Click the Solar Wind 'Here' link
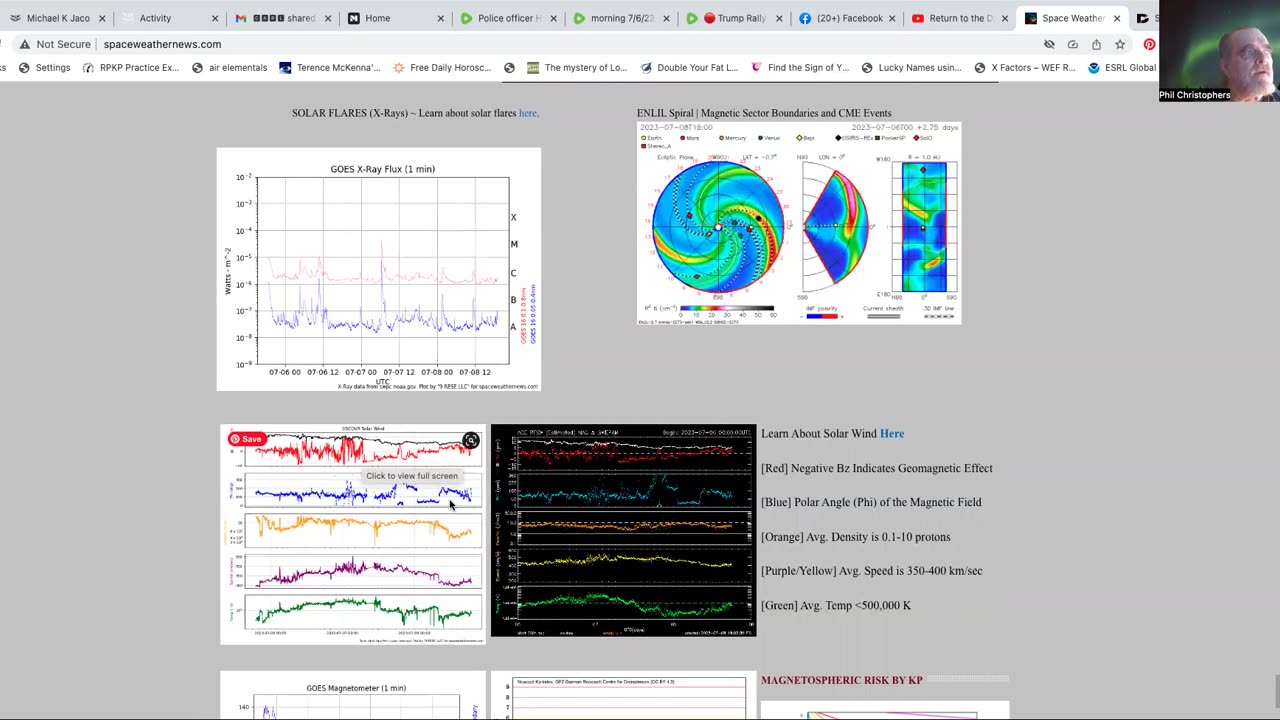Viewport: 1280px width, 720px height. point(892,434)
